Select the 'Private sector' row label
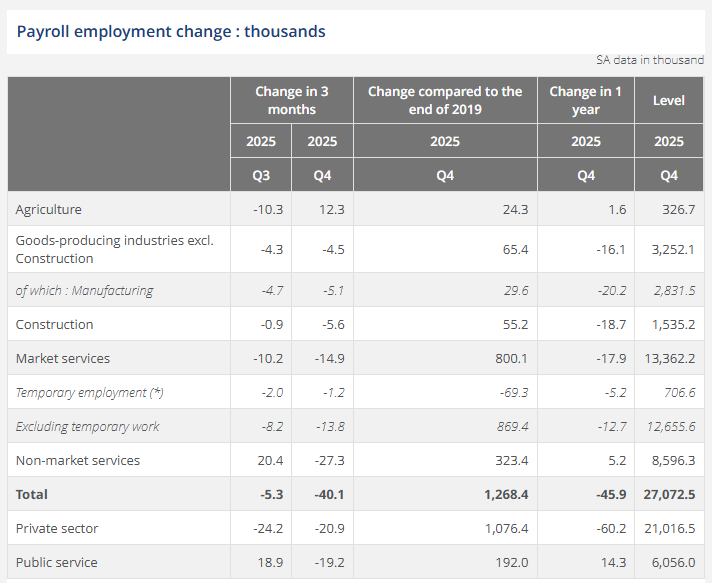The height and width of the screenshot is (583, 712). tap(57, 528)
